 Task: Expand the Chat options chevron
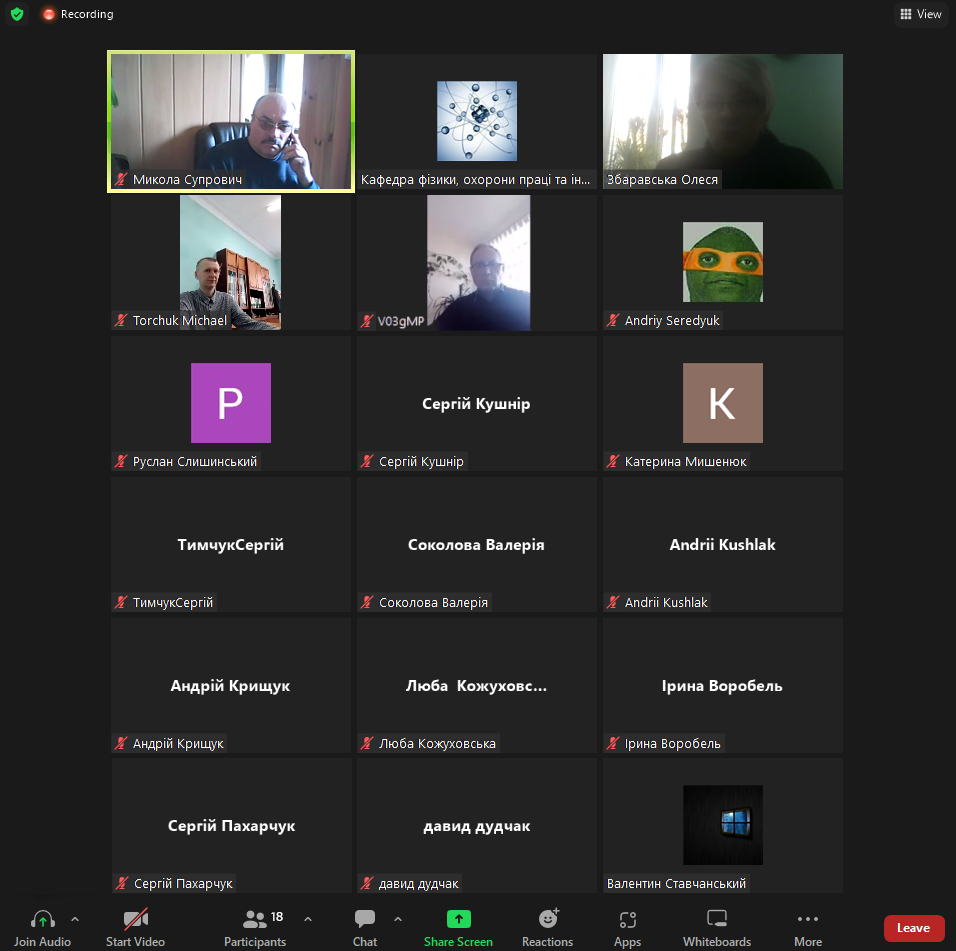[398, 918]
